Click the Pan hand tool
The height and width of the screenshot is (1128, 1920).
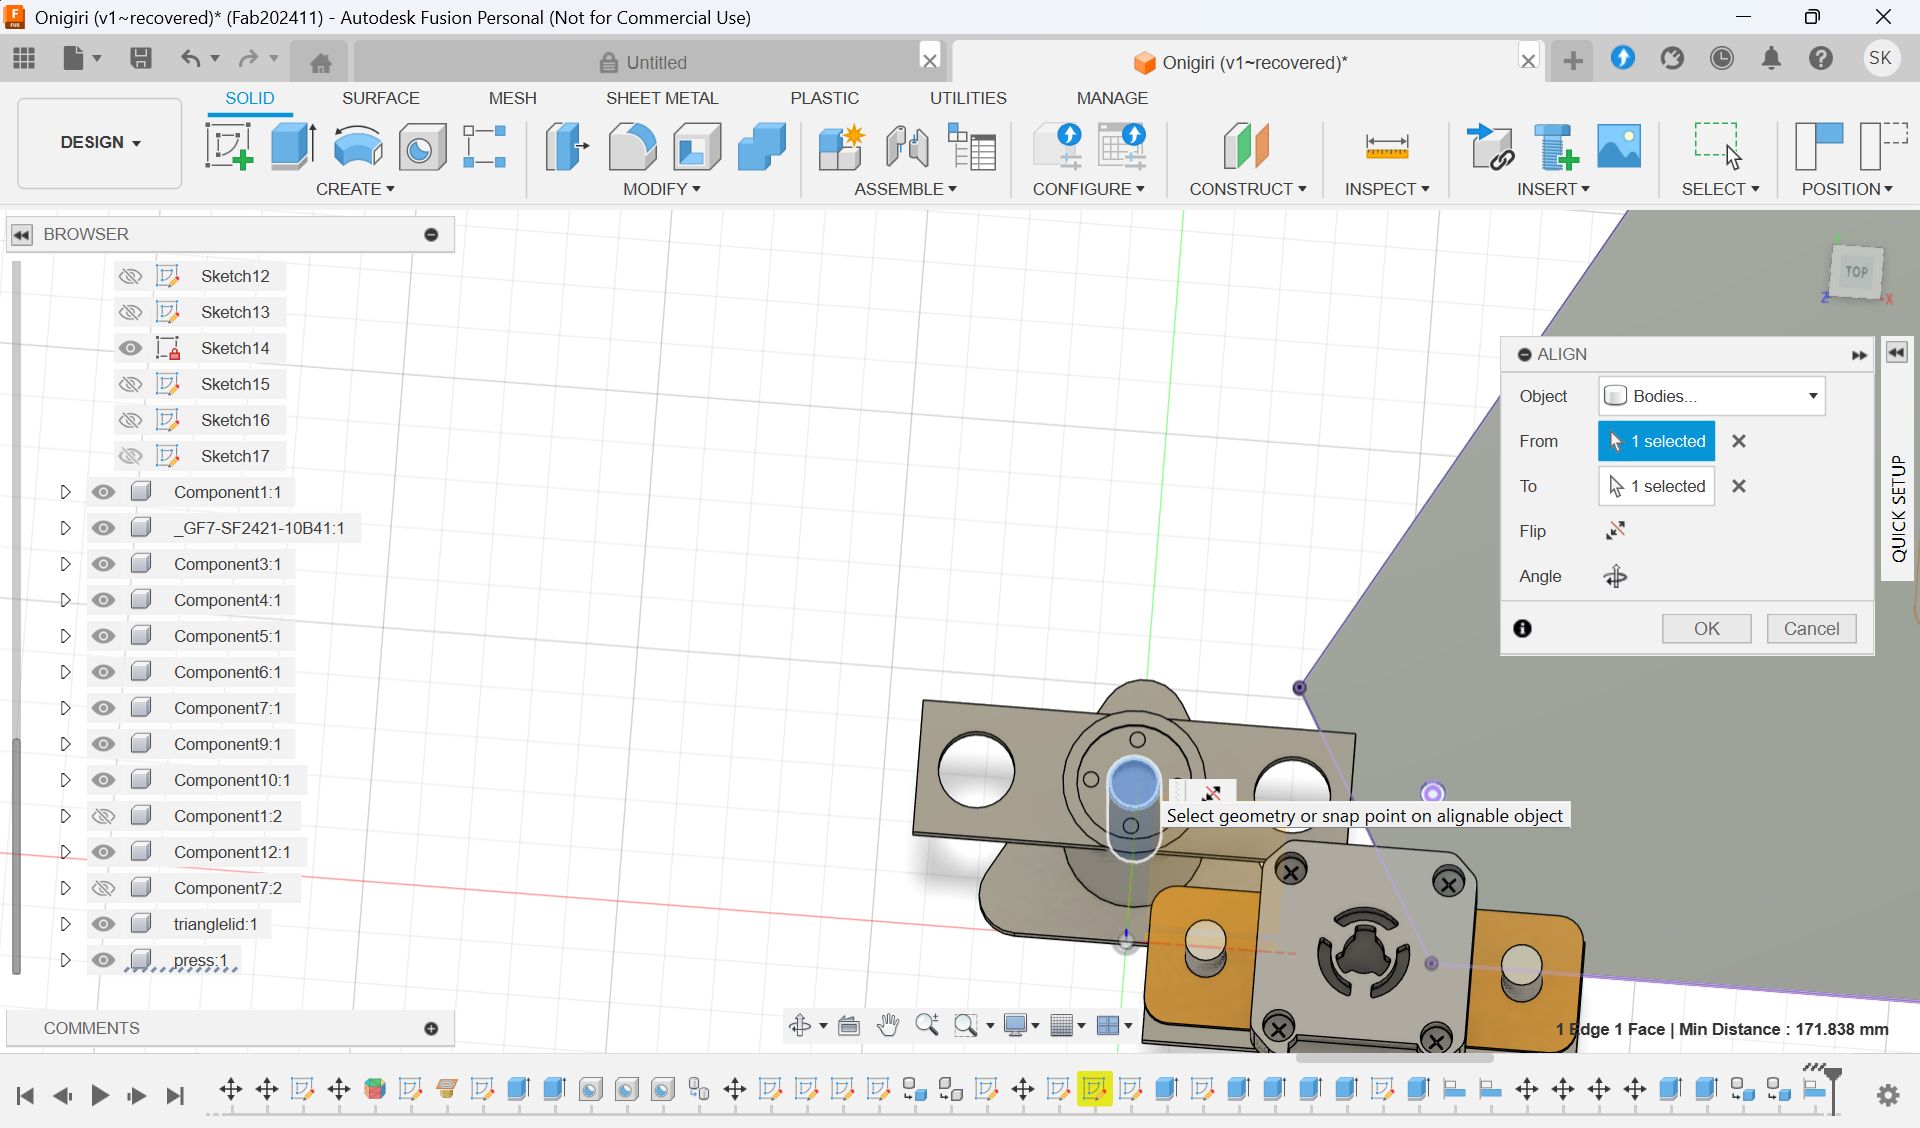[x=887, y=1025]
